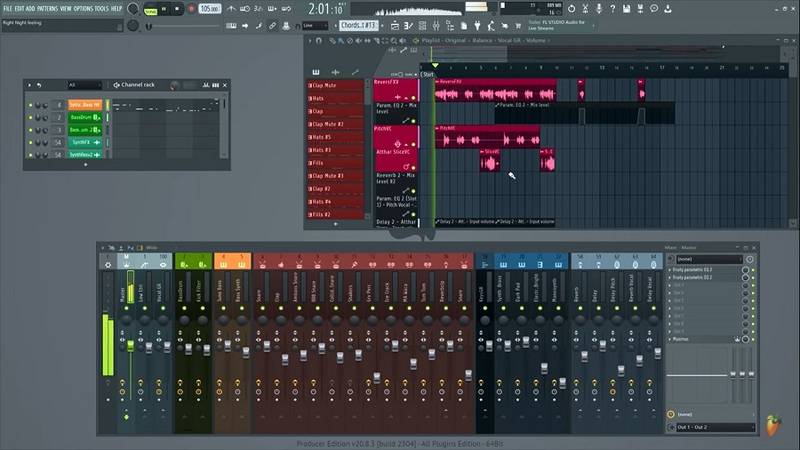Open the EDIT menu
Screen dimensions: 800x450
tap(19, 9)
